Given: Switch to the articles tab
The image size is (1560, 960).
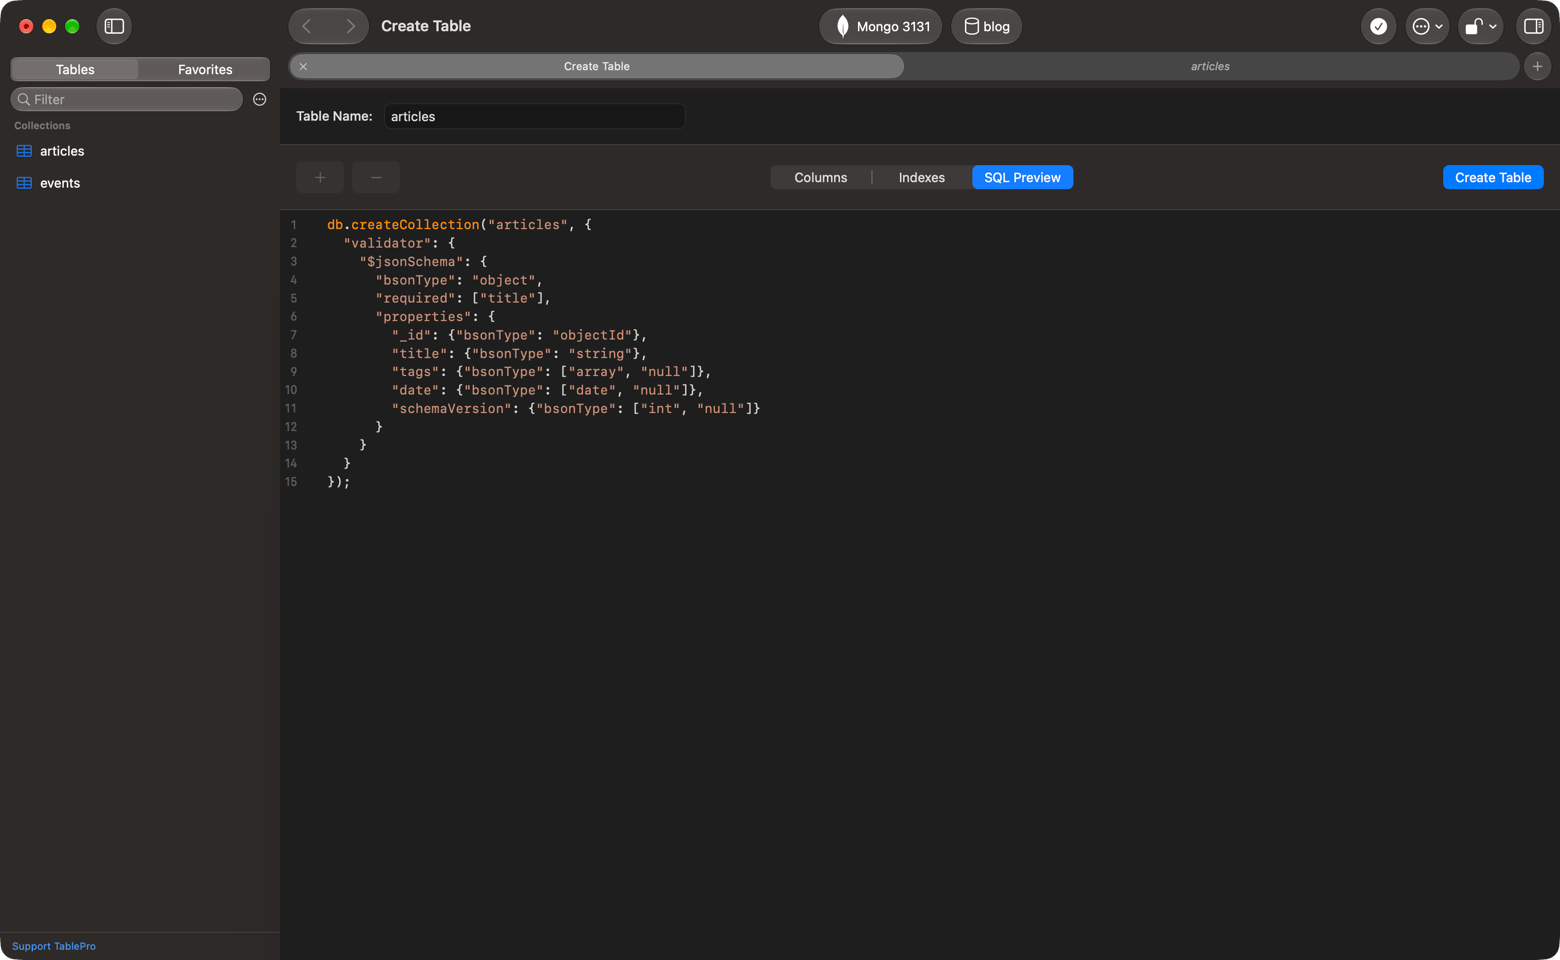Looking at the screenshot, I should pos(1210,66).
